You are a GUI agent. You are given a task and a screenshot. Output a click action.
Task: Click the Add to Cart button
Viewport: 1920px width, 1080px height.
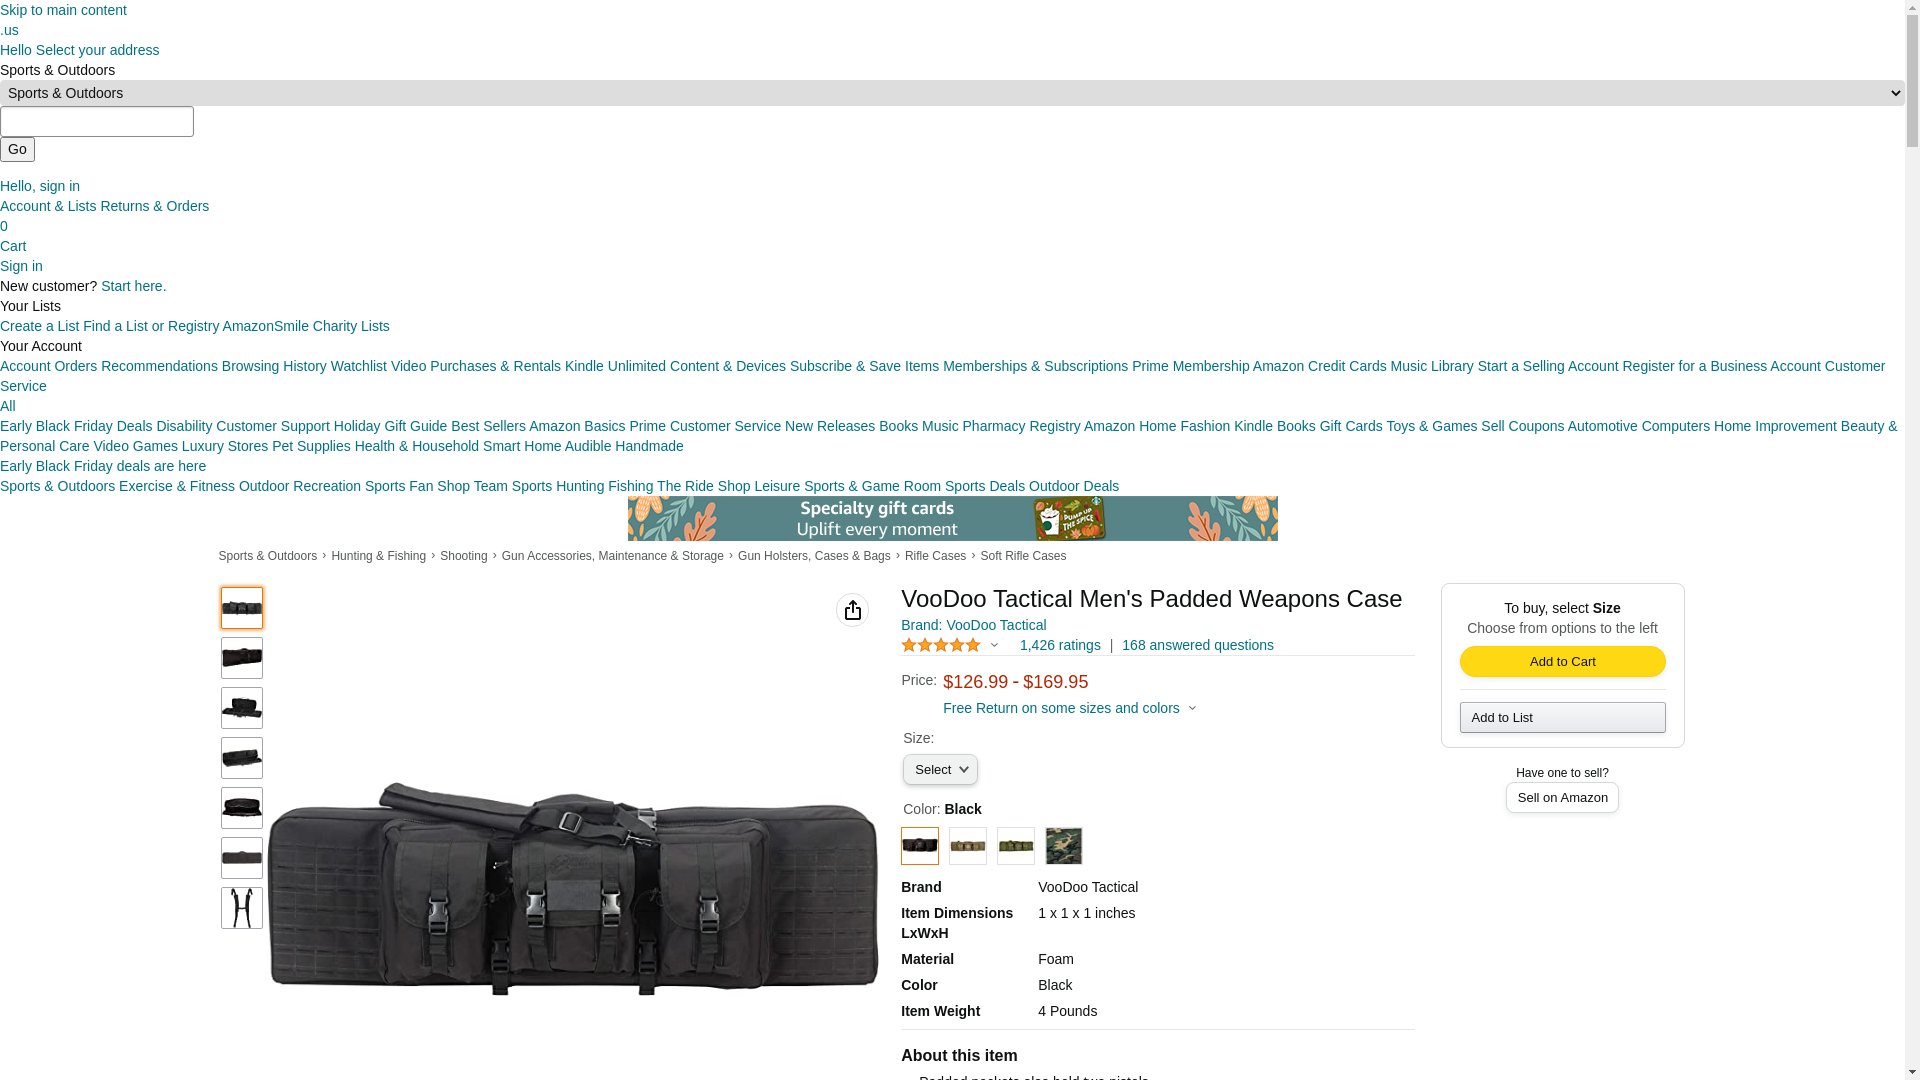point(1562,661)
